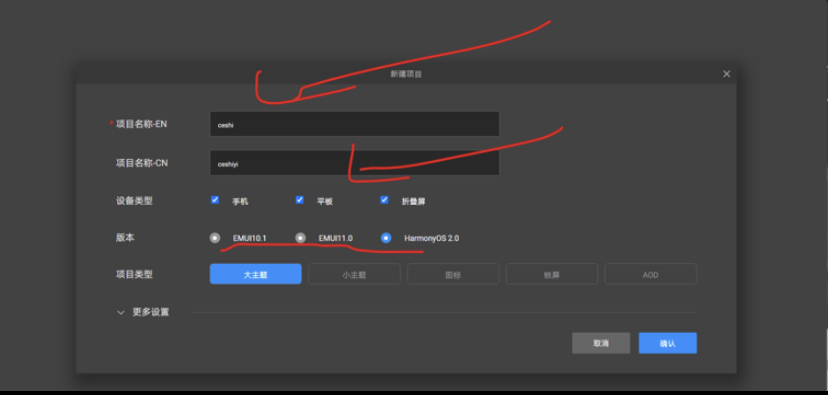
Task: Choose the AOD project type
Action: [651, 274]
